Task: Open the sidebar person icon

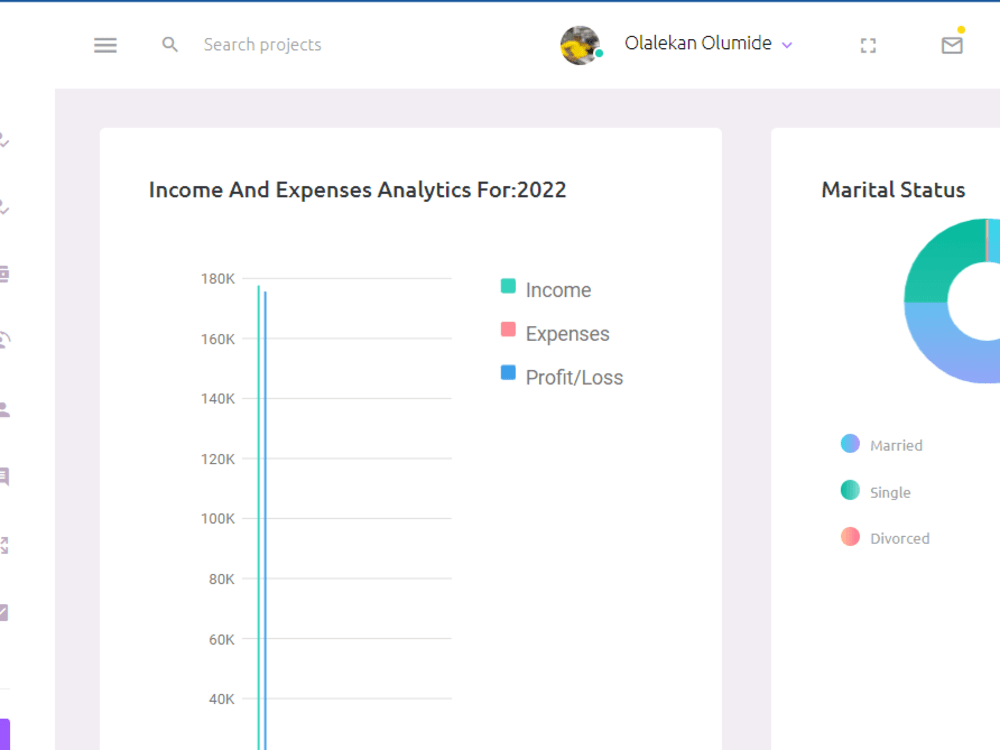Action: pyautogui.click(x=4, y=409)
